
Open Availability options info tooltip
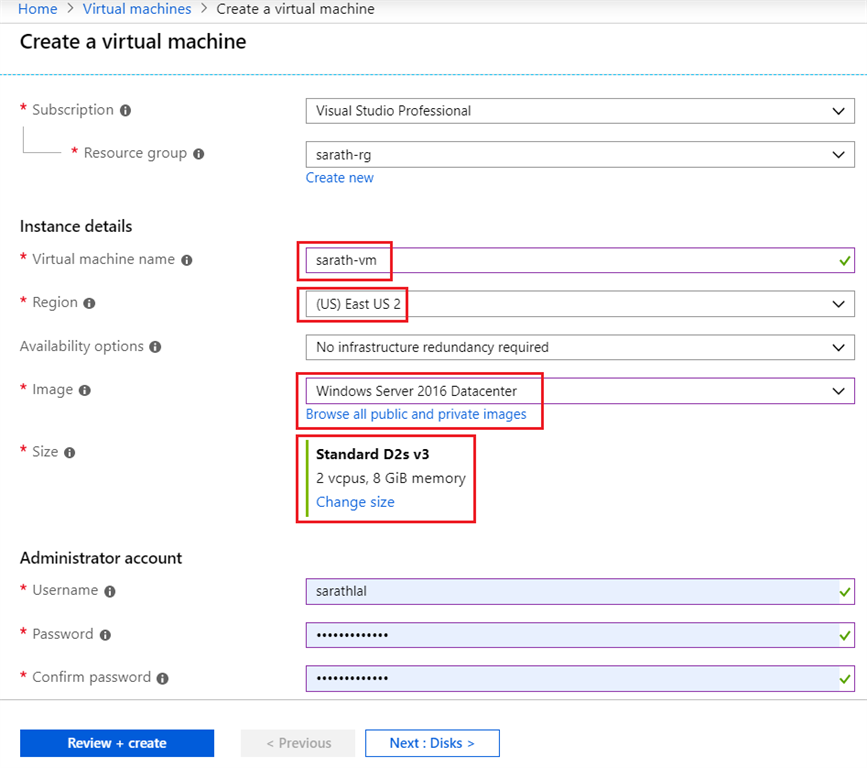click(155, 347)
